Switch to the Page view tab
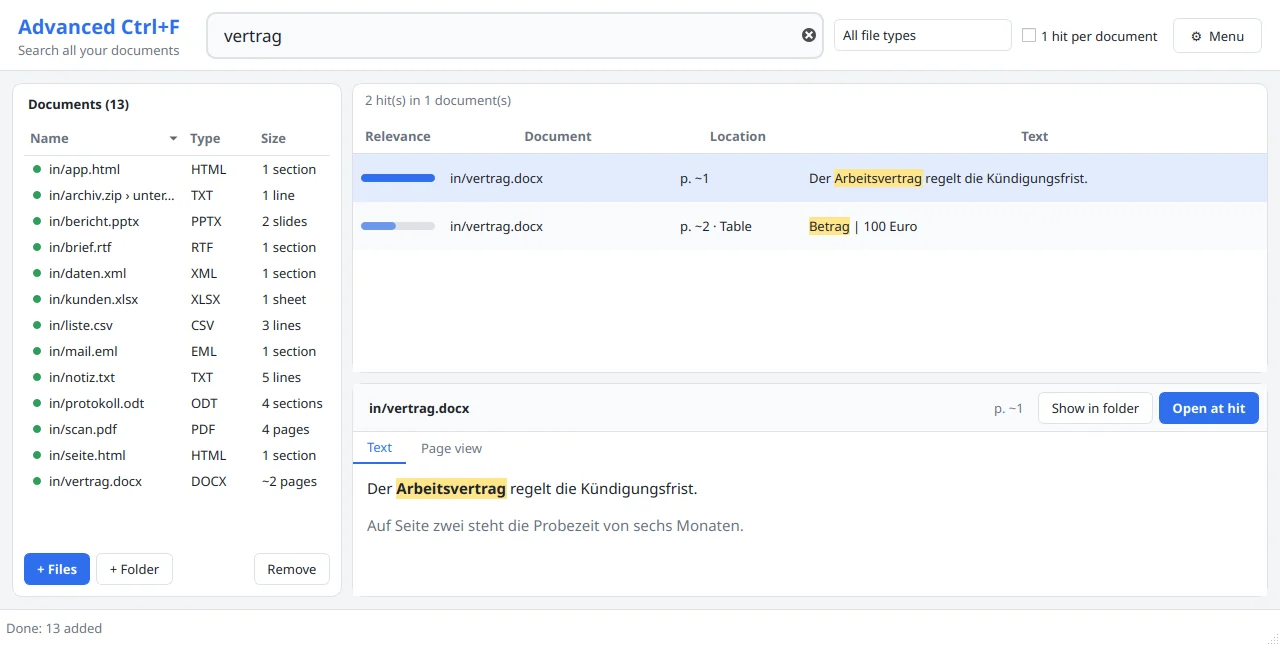The image size is (1280, 646). point(451,448)
